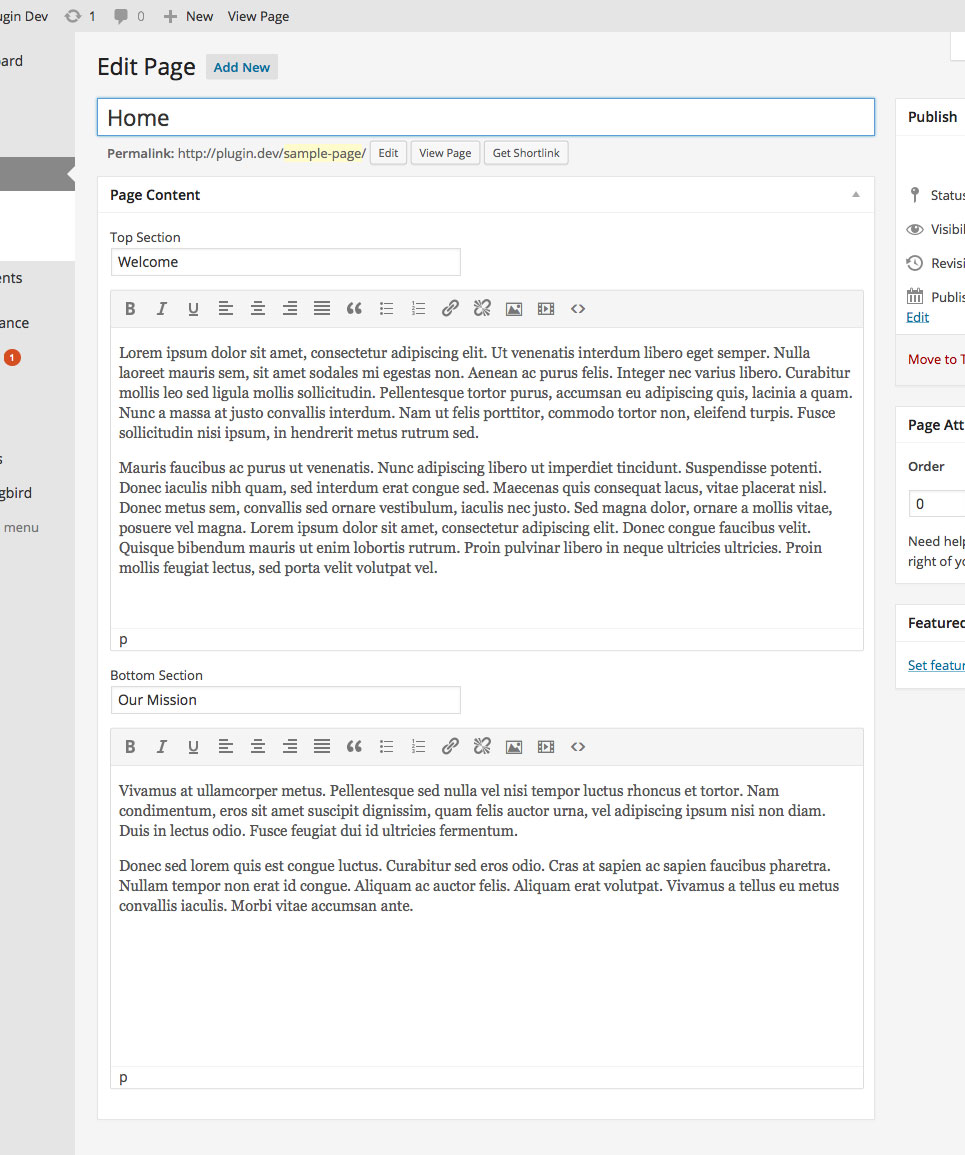Toggle Bold in Bottom Section editor toolbar

click(x=130, y=747)
